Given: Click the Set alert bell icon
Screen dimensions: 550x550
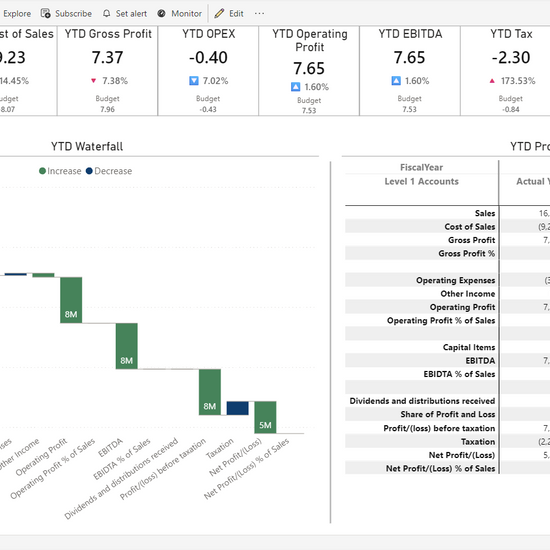Looking at the screenshot, I should click(106, 13).
